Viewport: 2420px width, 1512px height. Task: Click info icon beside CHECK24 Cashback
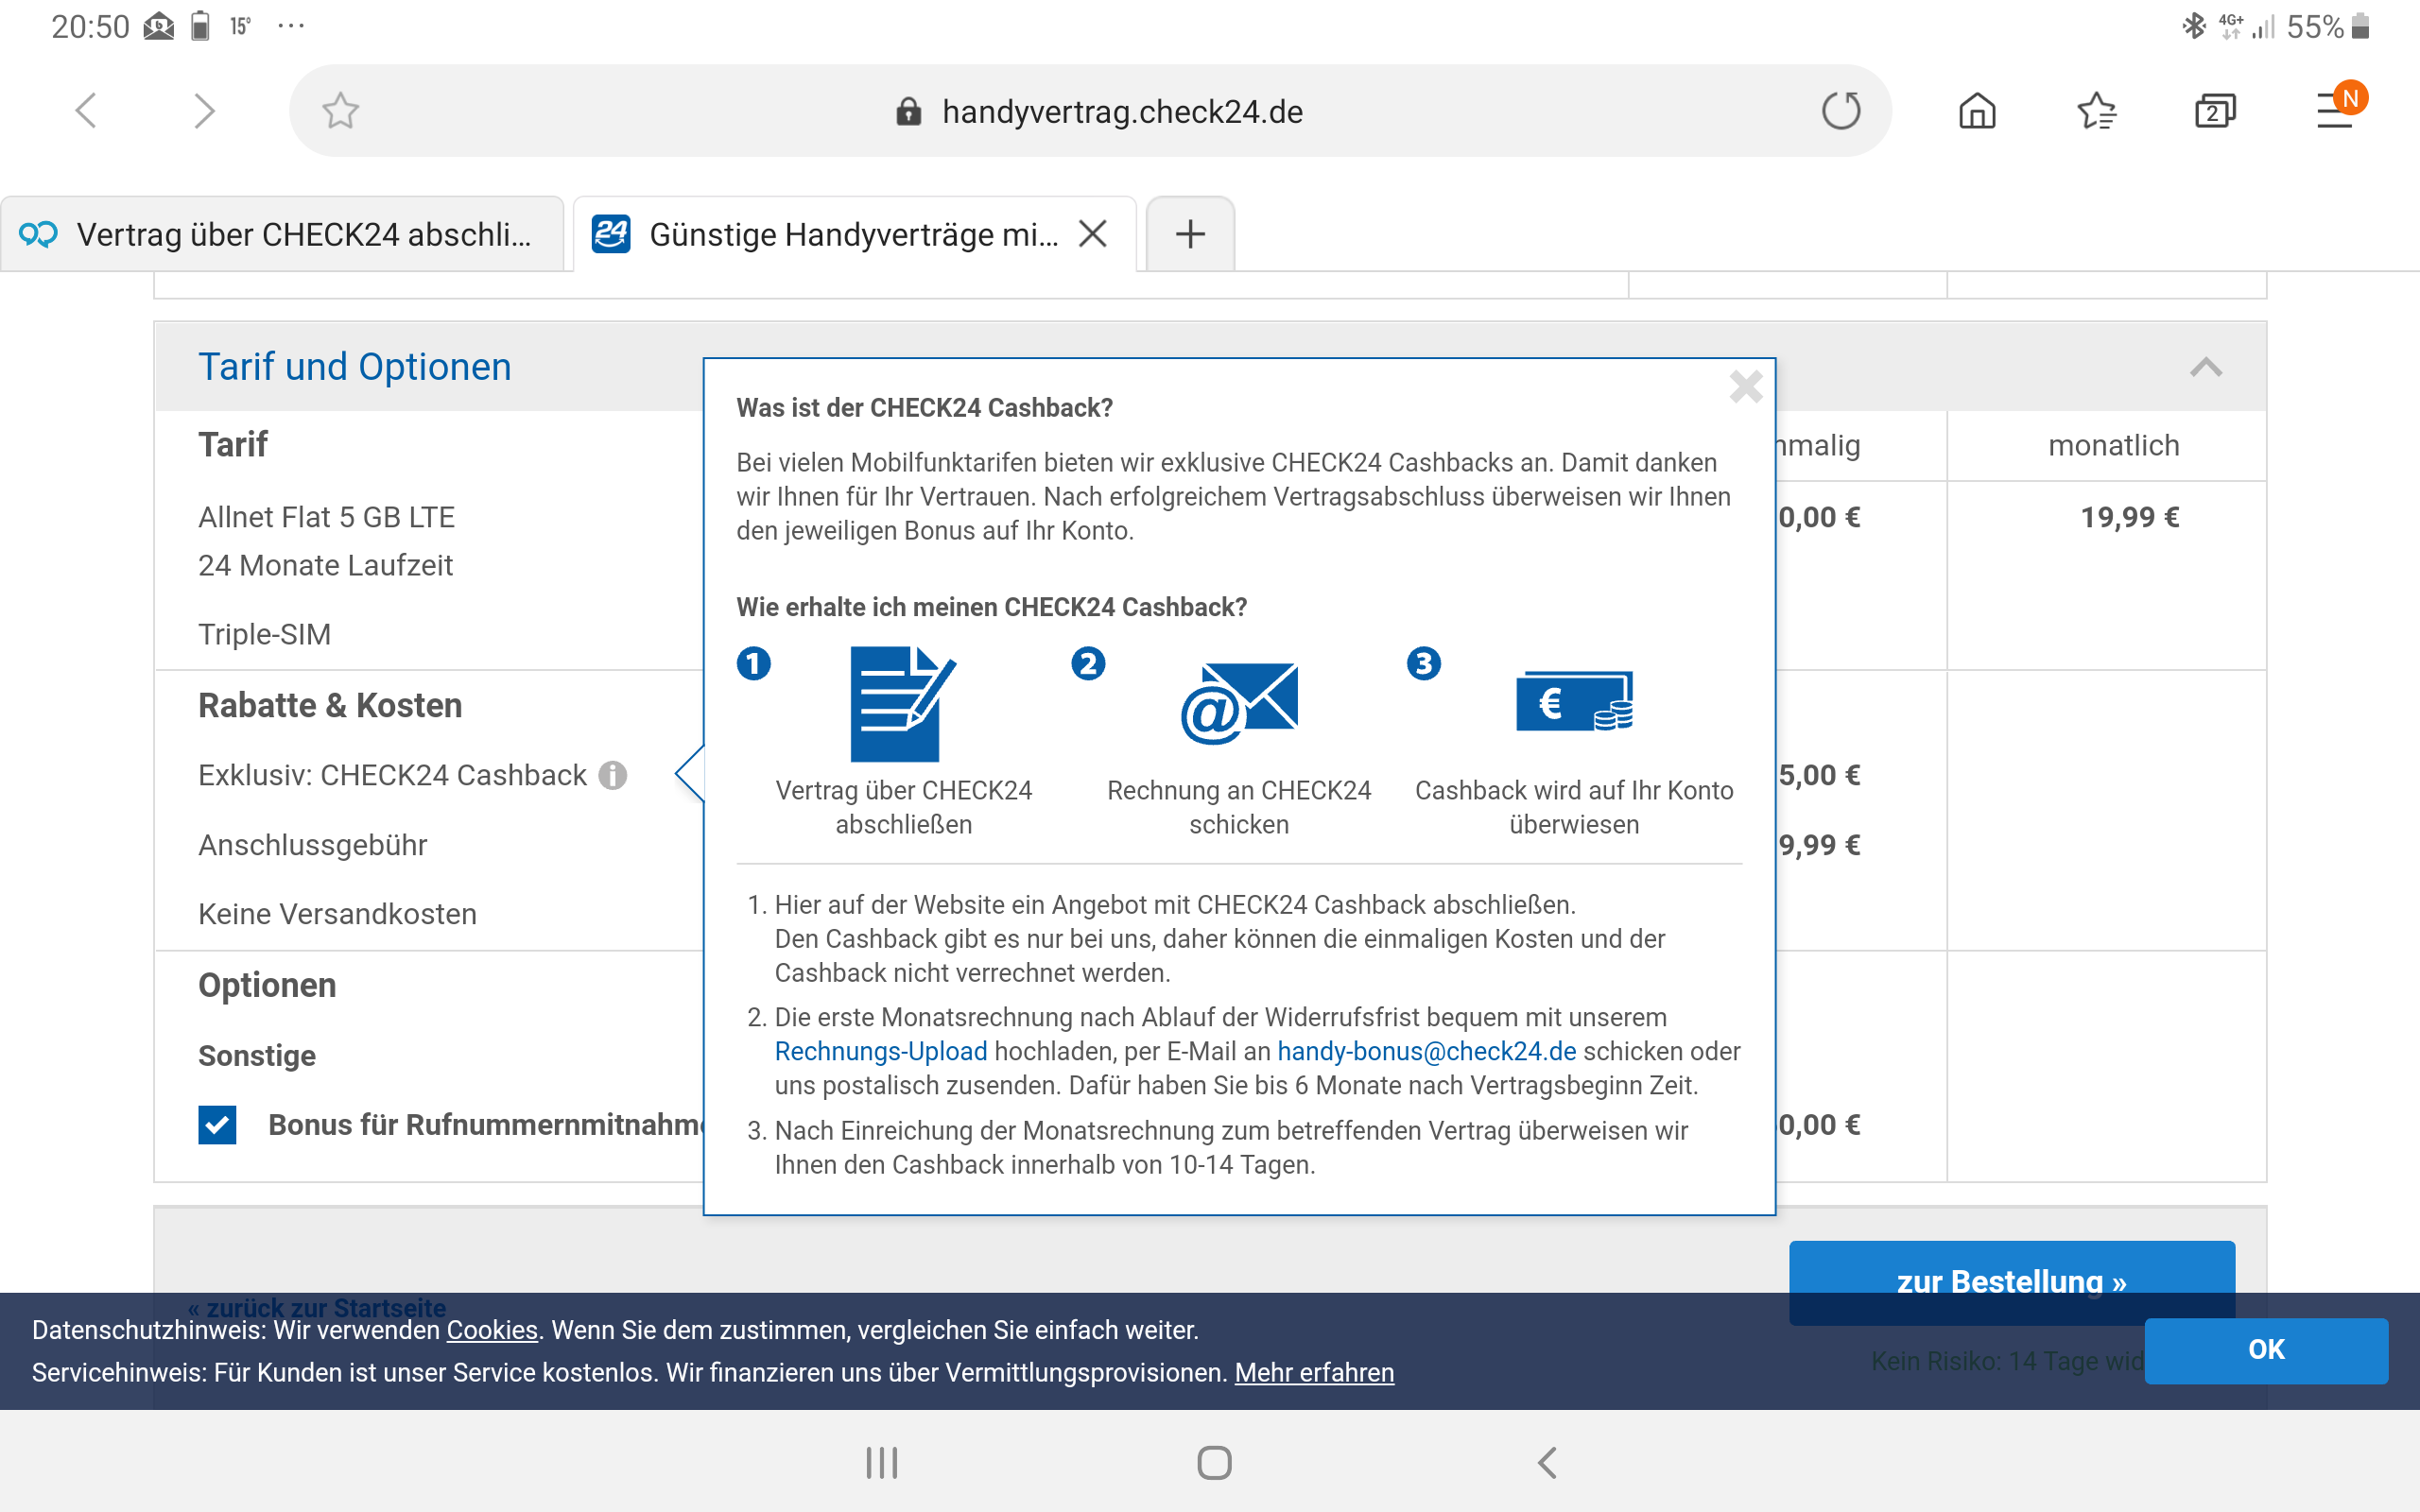tap(613, 775)
